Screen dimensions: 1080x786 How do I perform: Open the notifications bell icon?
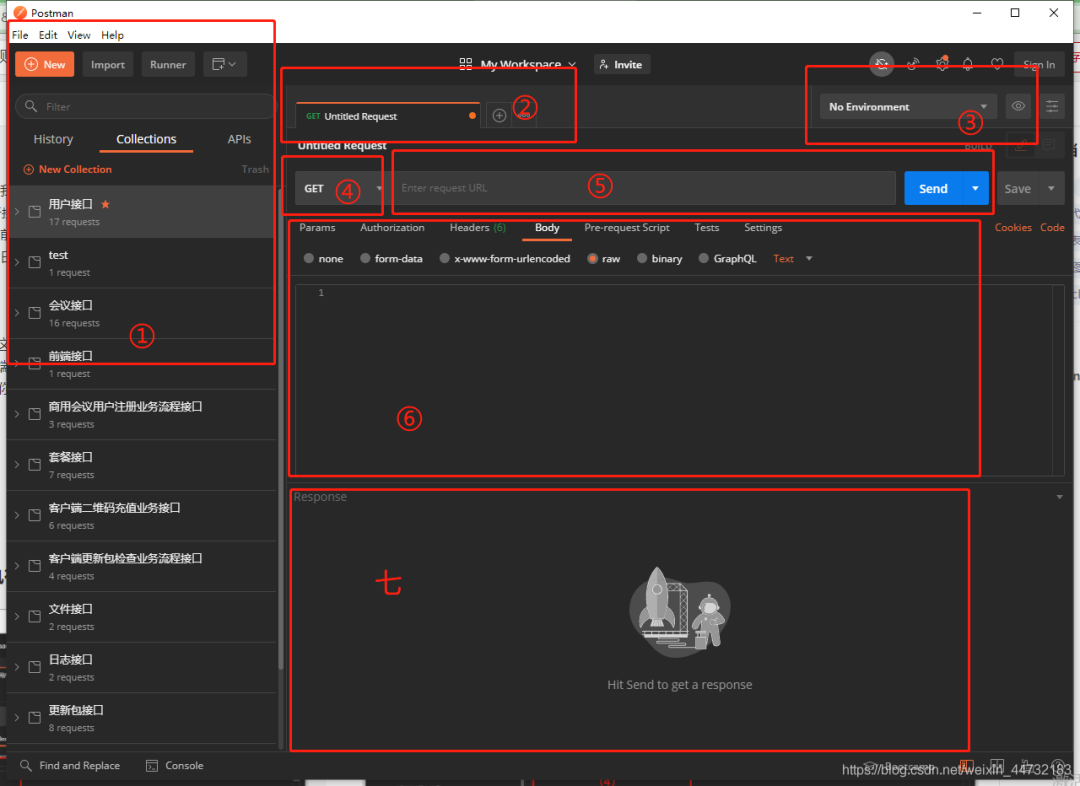[x=968, y=64]
